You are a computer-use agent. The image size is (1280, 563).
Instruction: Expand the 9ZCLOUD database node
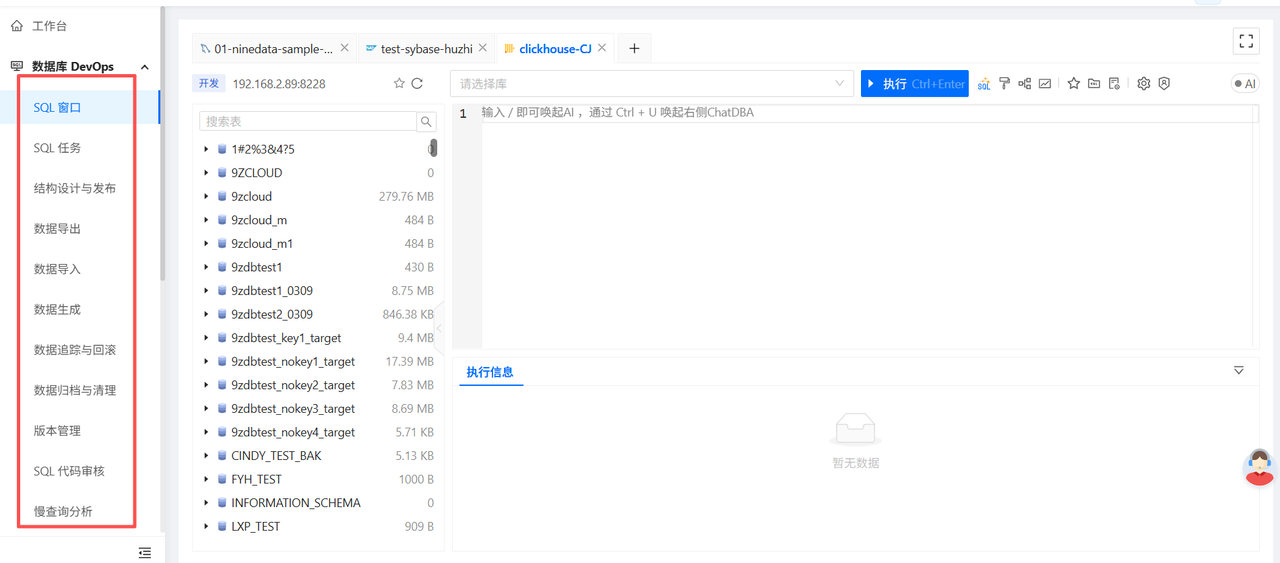coord(207,173)
